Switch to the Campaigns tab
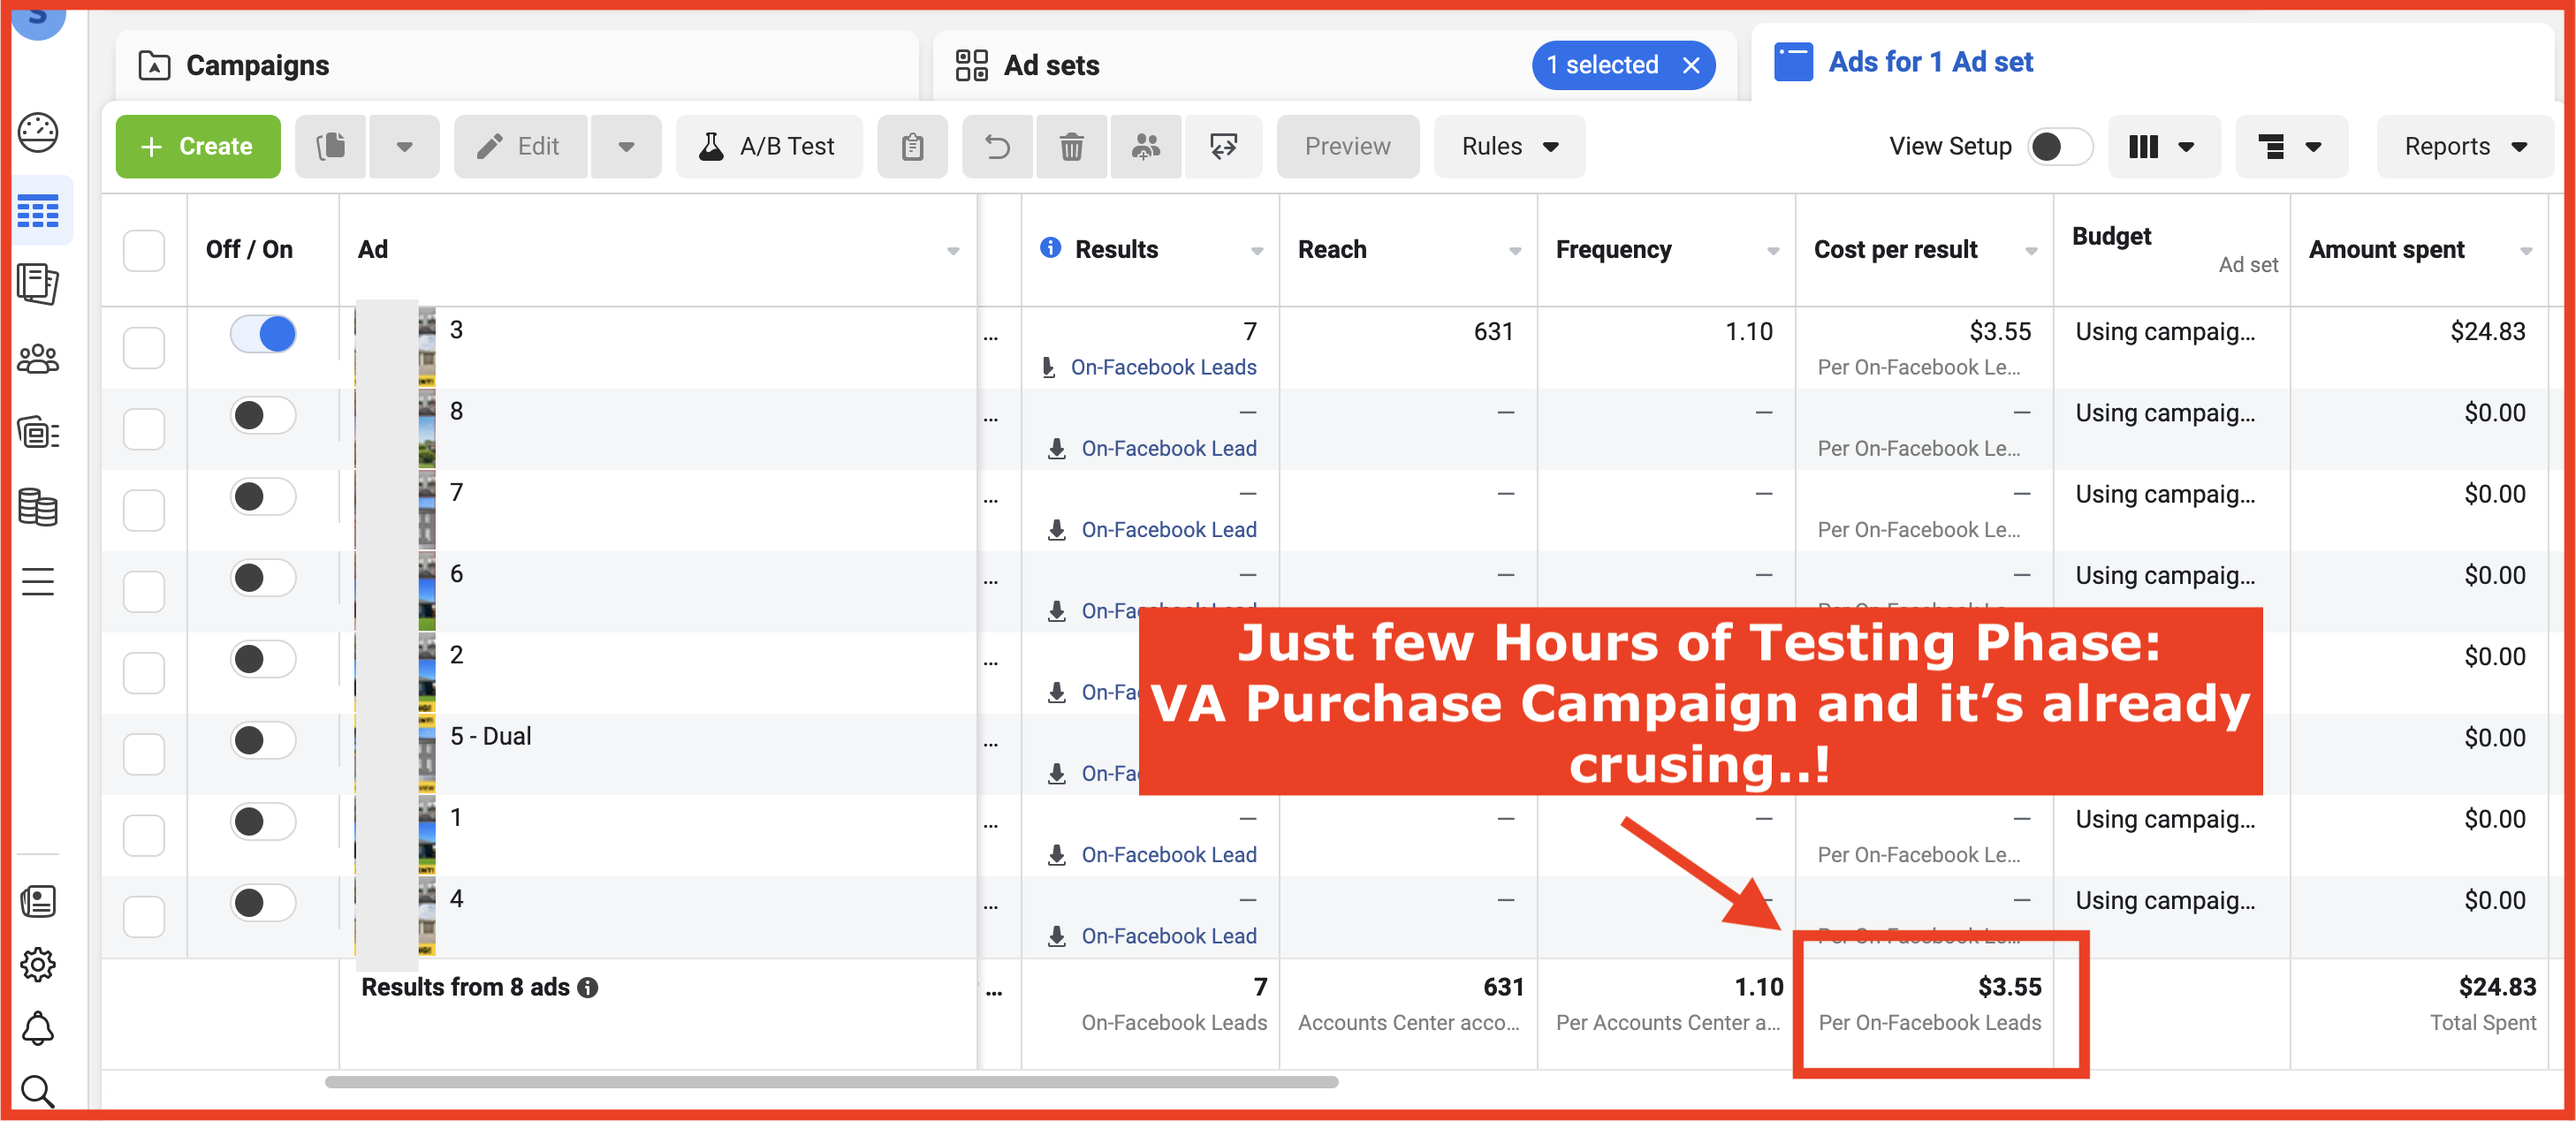 tap(516, 66)
